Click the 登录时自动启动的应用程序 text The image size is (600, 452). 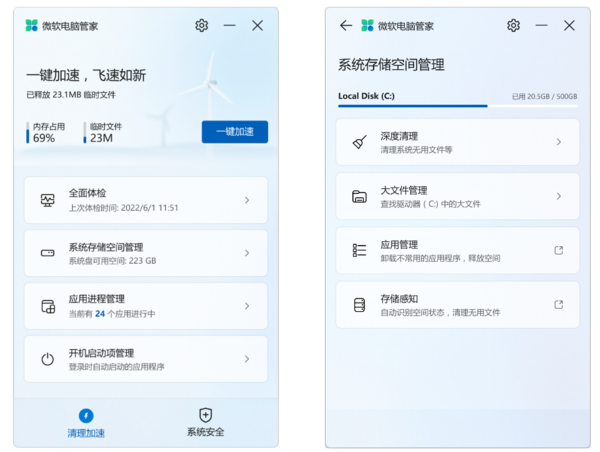pos(117,367)
